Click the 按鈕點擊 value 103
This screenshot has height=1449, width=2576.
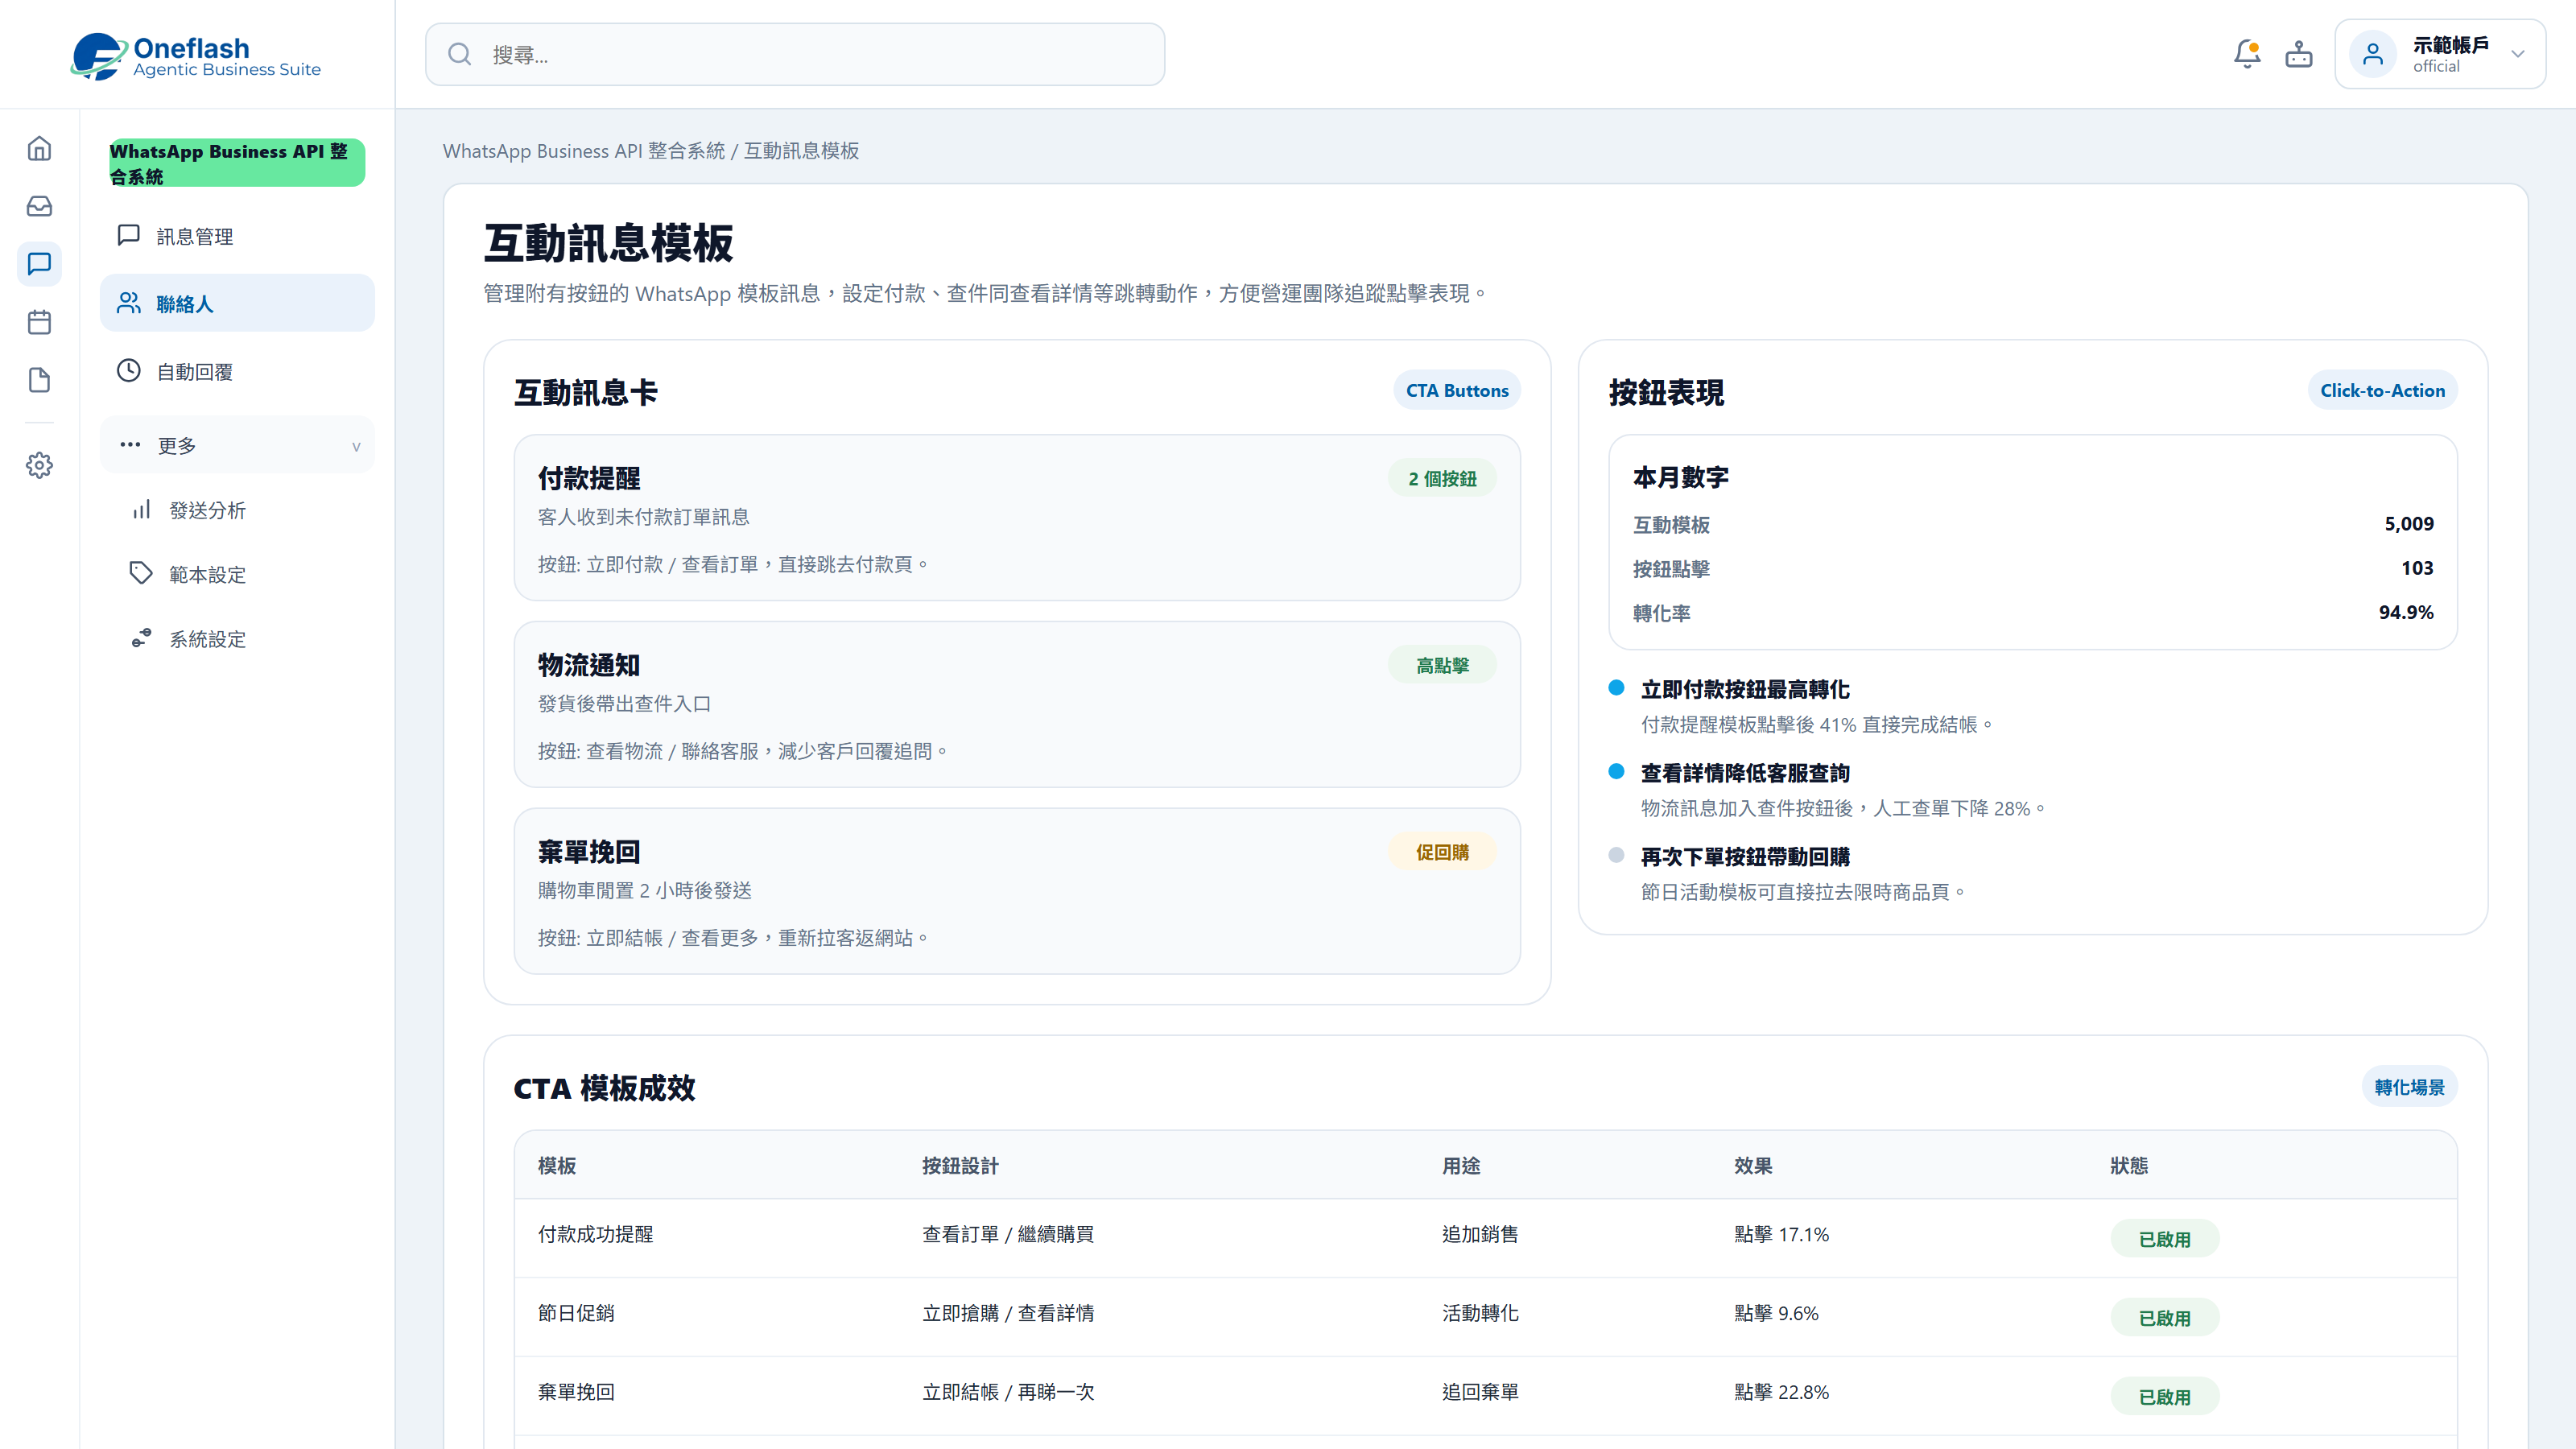[2417, 568]
